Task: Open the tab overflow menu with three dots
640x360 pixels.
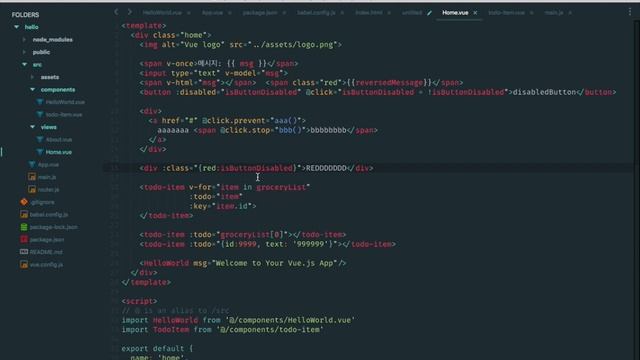Action: (630, 12)
